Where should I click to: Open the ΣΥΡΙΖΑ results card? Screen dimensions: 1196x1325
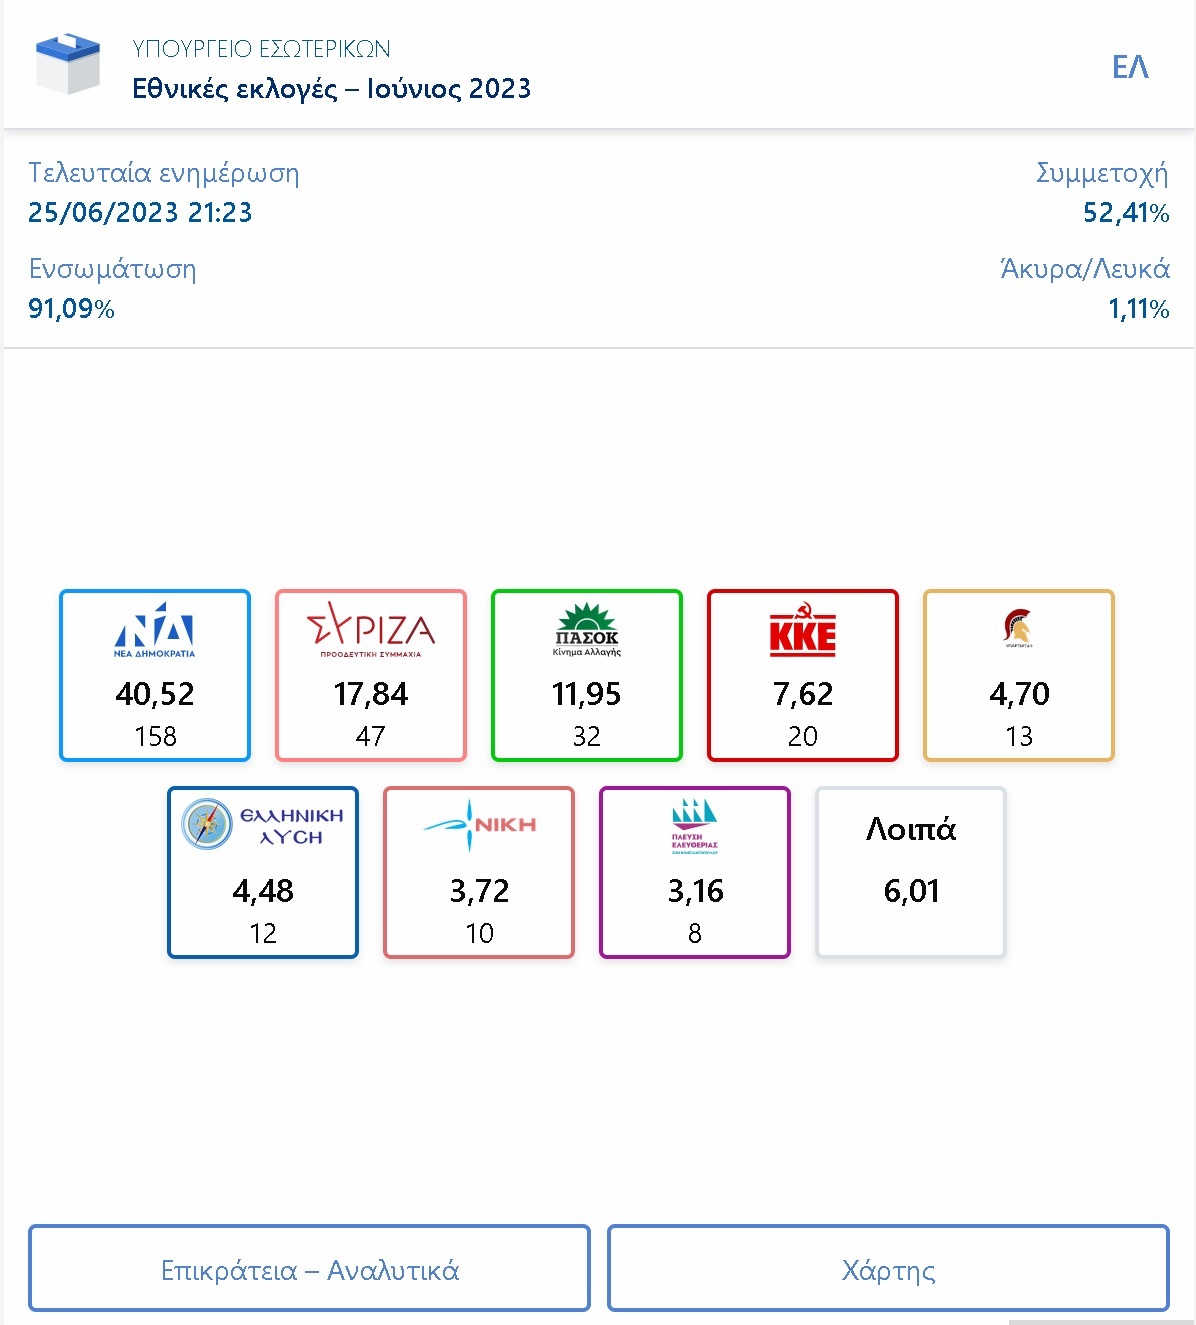[370, 675]
